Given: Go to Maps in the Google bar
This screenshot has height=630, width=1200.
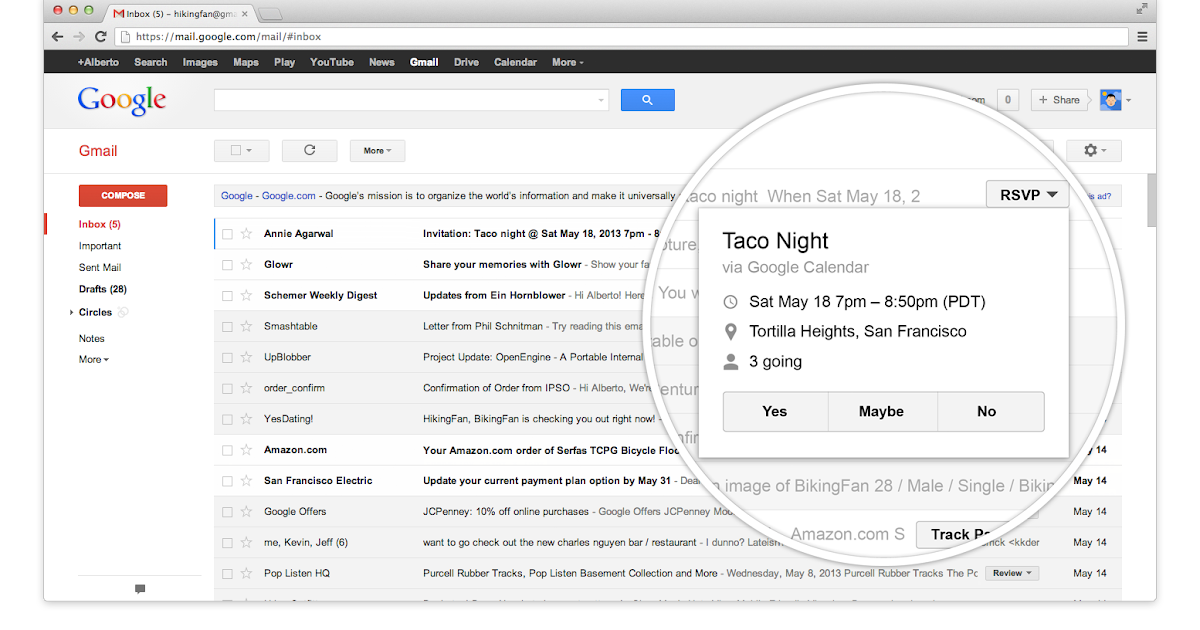Looking at the screenshot, I should point(246,62).
